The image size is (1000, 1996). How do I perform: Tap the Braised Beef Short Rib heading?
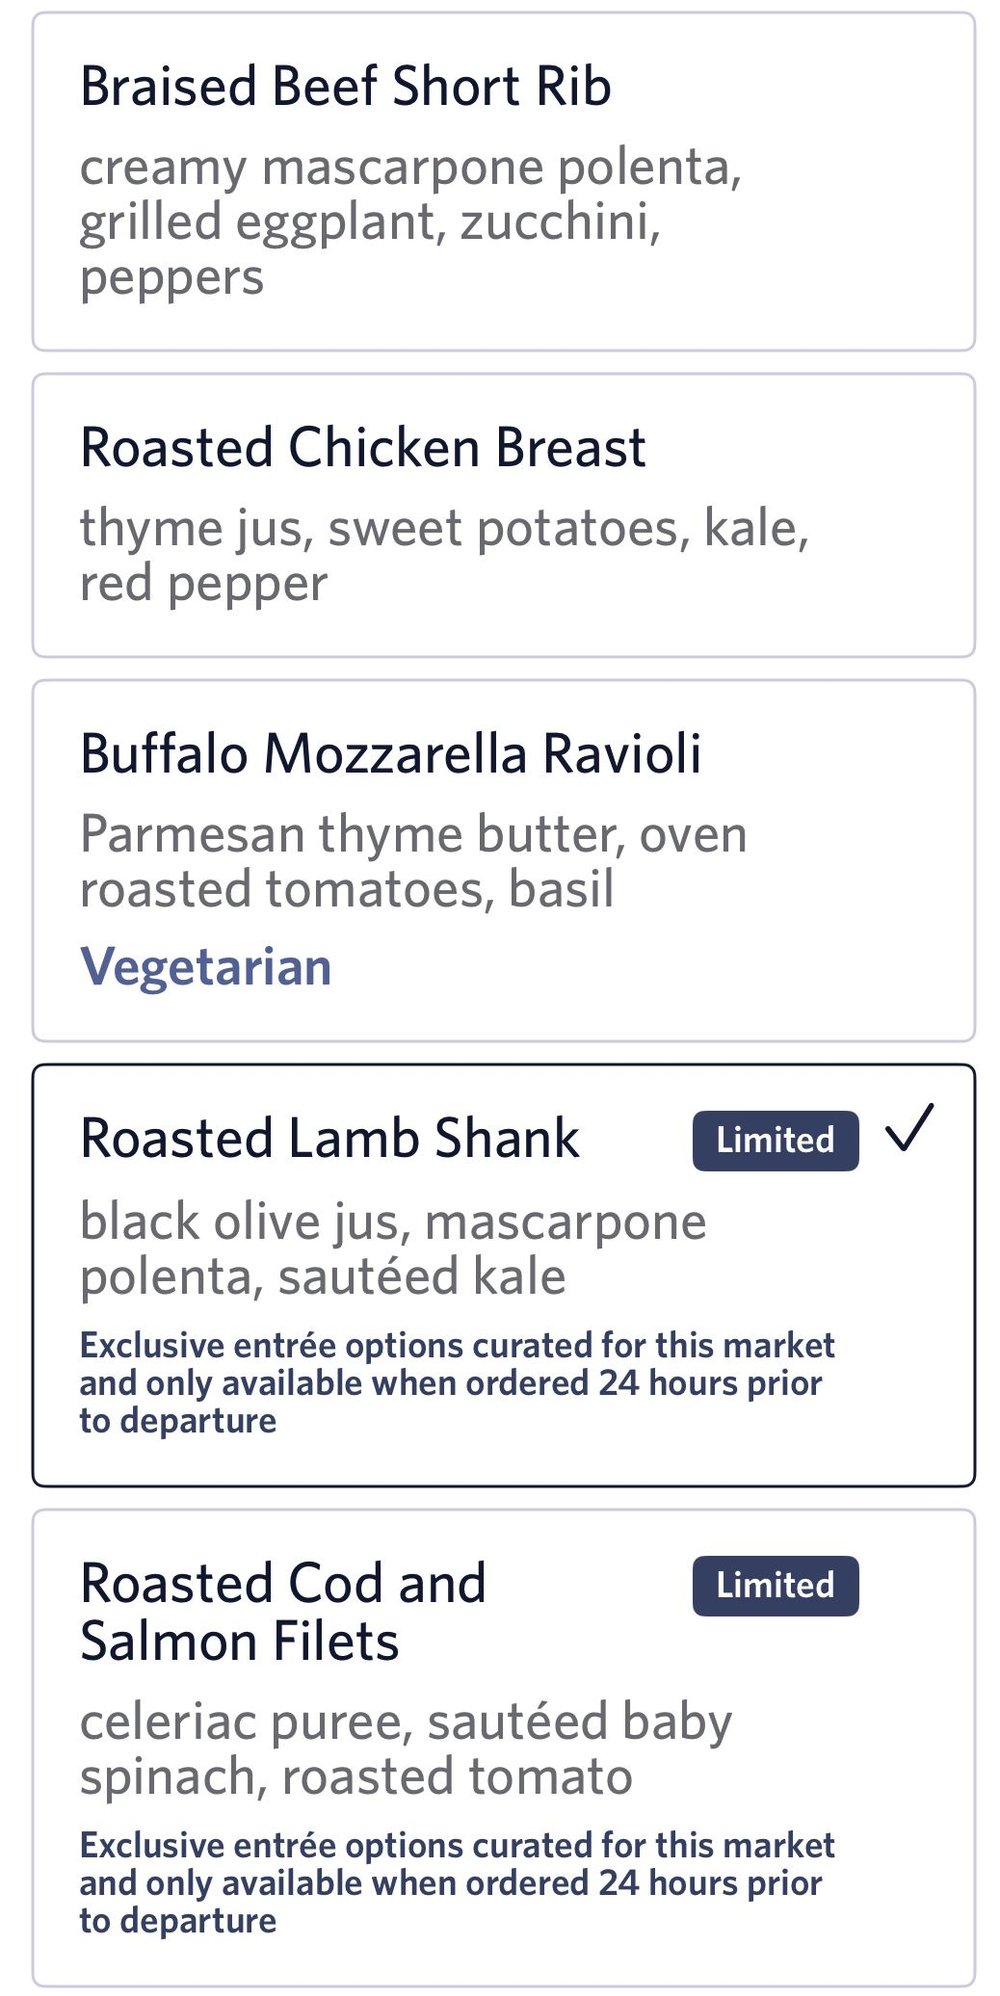(345, 86)
